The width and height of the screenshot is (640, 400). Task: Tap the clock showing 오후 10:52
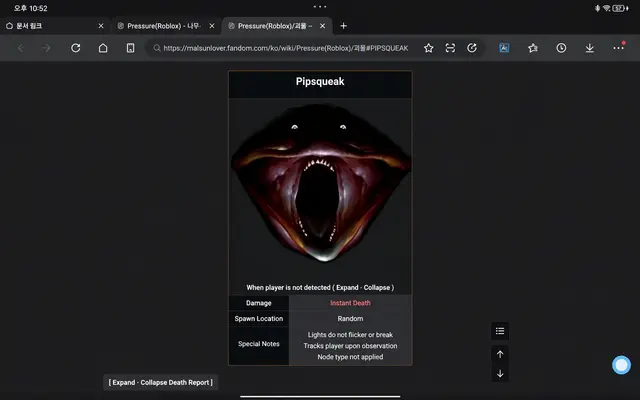[31, 8]
